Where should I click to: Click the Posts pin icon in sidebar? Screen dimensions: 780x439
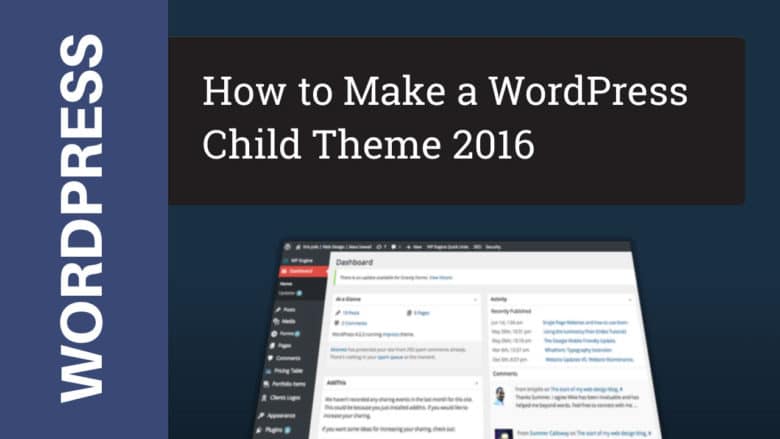[278, 310]
